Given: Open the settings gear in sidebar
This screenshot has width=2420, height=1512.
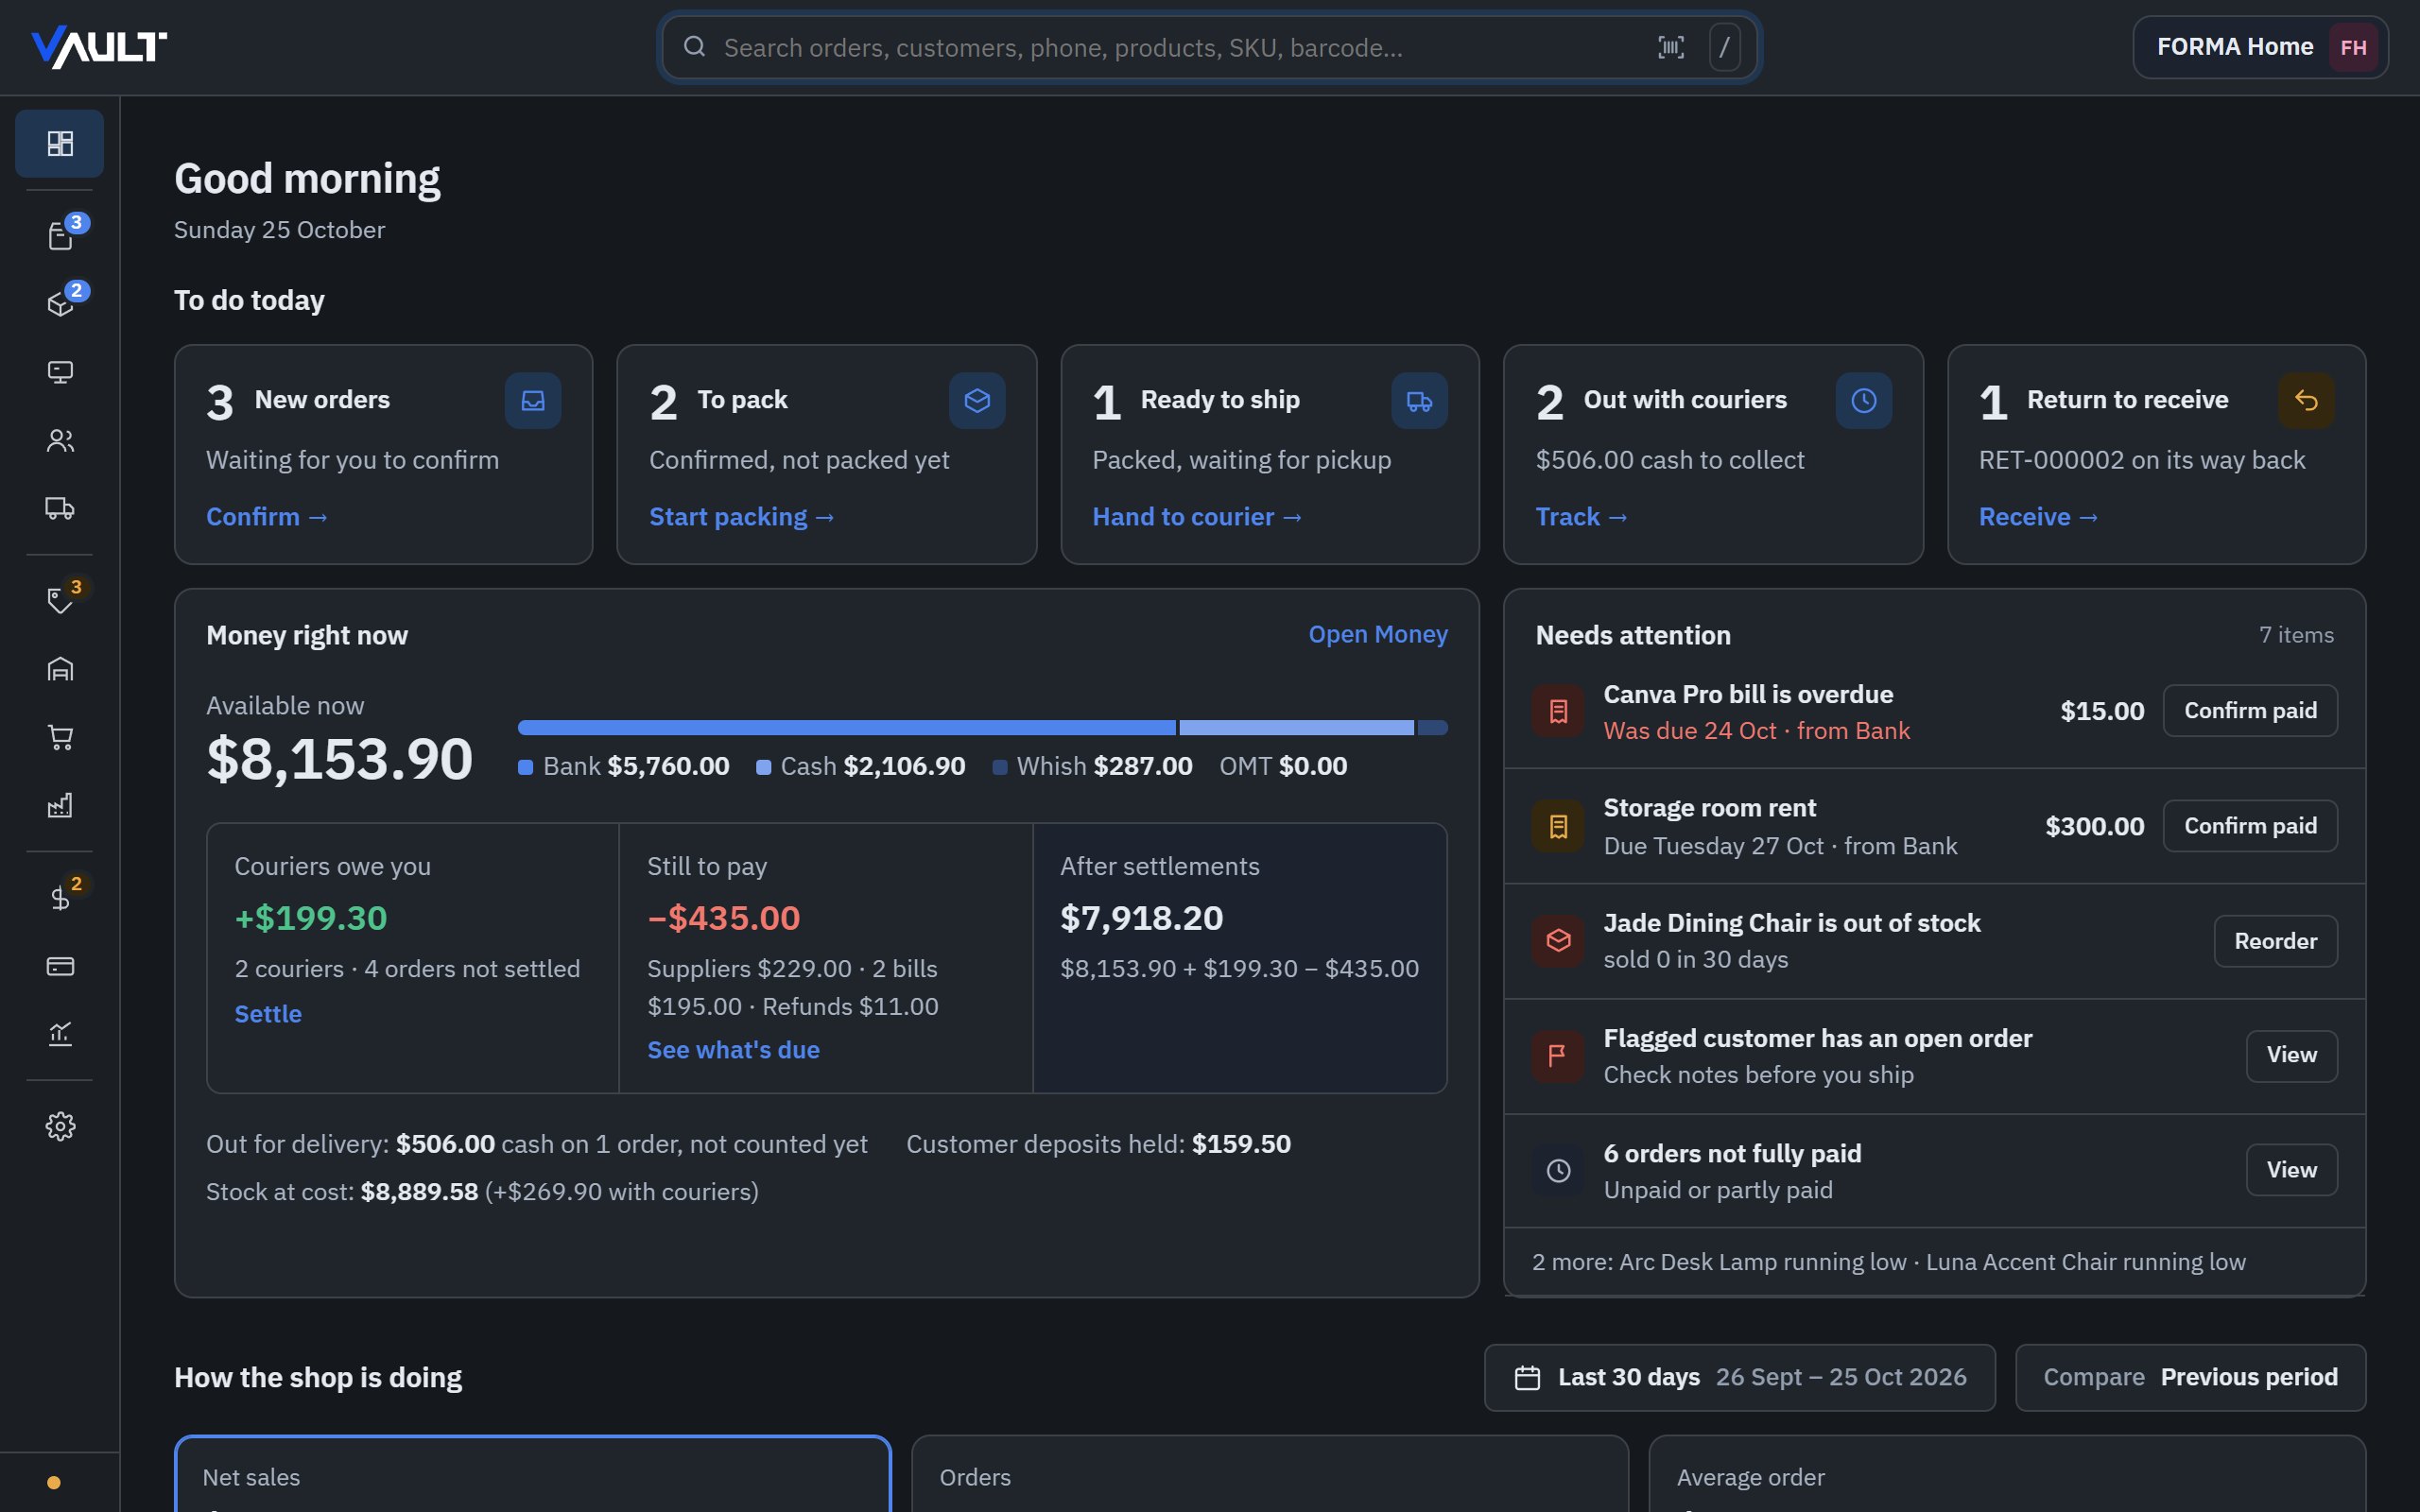Looking at the screenshot, I should (x=60, y=1126).
